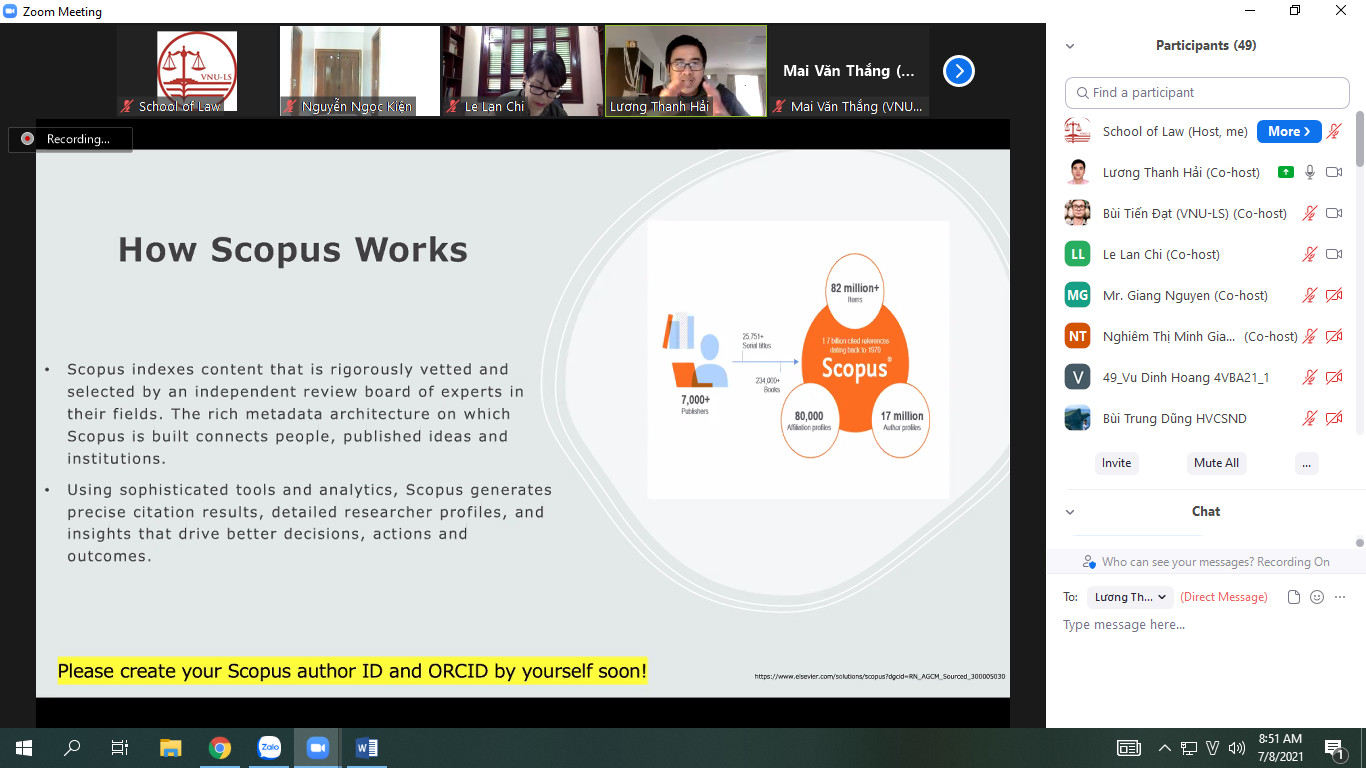This screenshot has width=1366, height=768.
Task: Collapse the Participants panel chevron
Action: 1070,46
